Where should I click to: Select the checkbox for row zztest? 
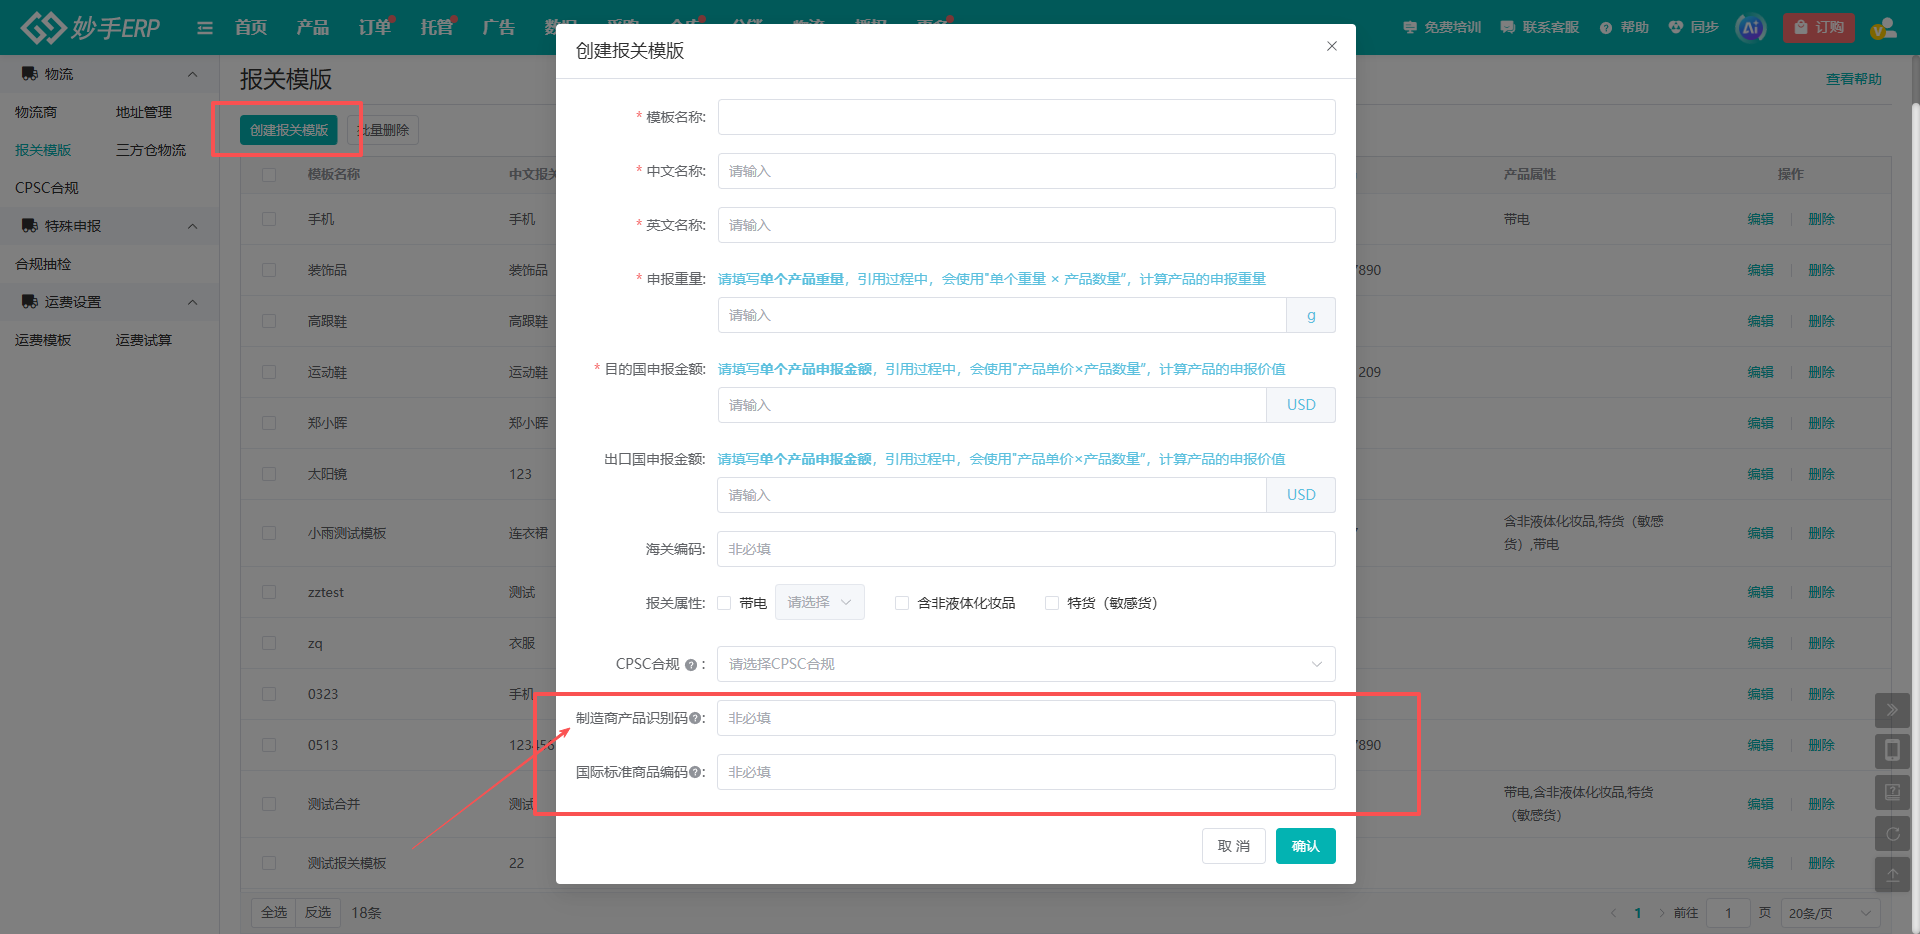[269, 592]
